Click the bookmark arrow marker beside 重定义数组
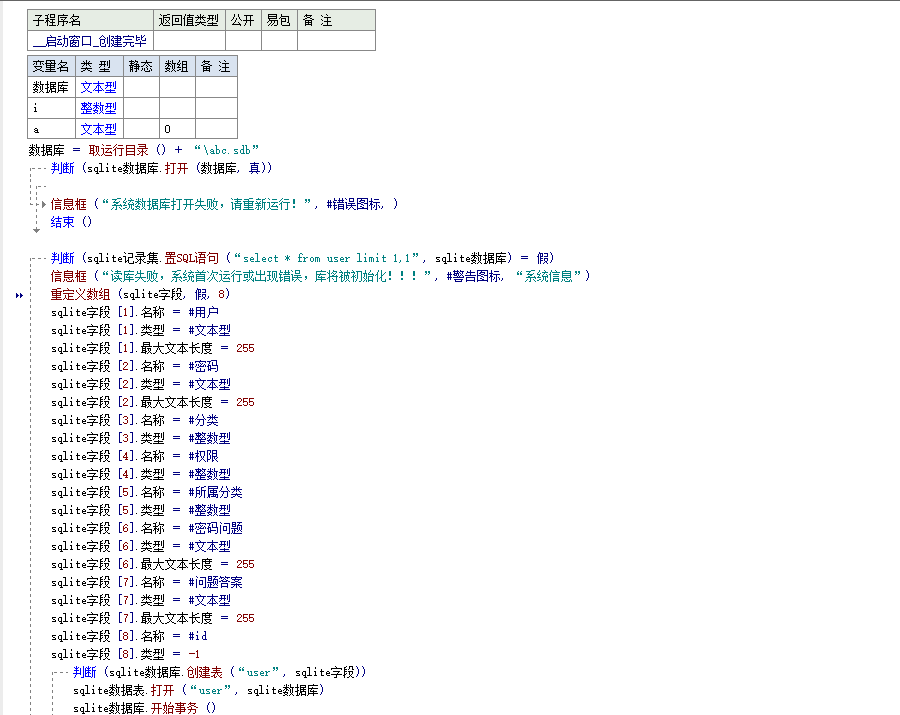This screenshot has width=900, height=715. click(19, 295)
